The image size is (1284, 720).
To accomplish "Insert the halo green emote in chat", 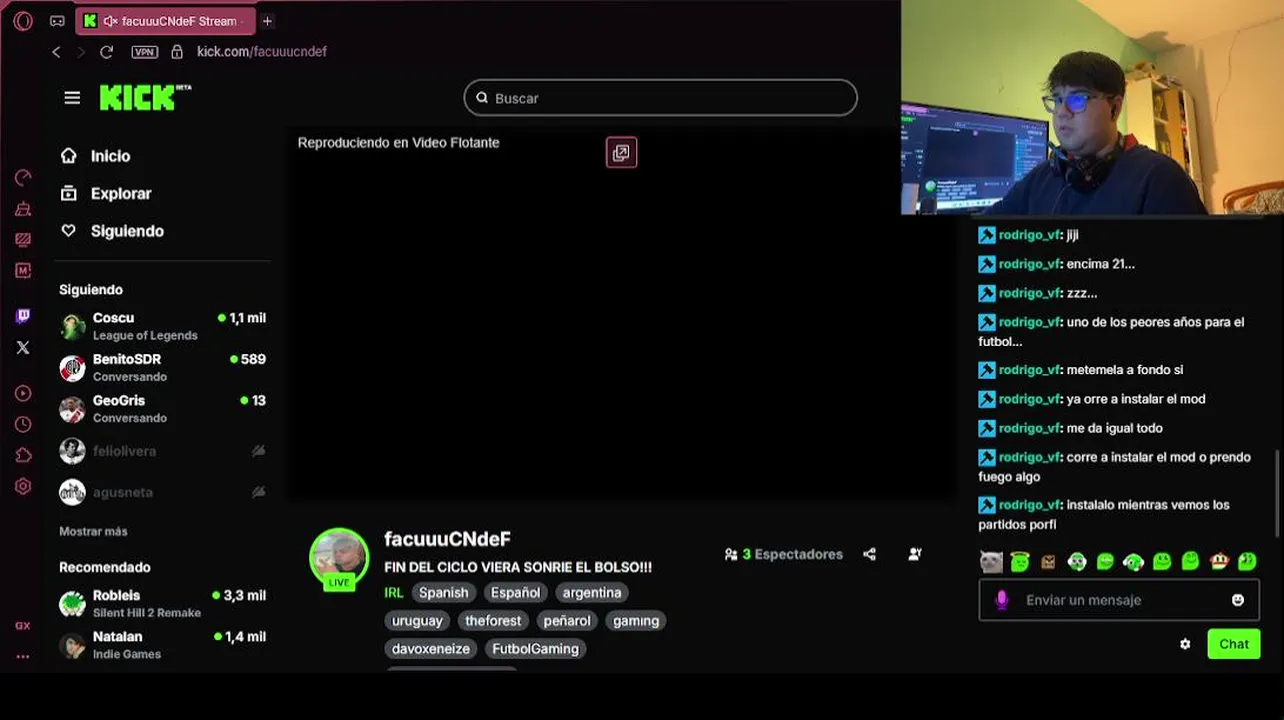I will (x=1019, y=562).
